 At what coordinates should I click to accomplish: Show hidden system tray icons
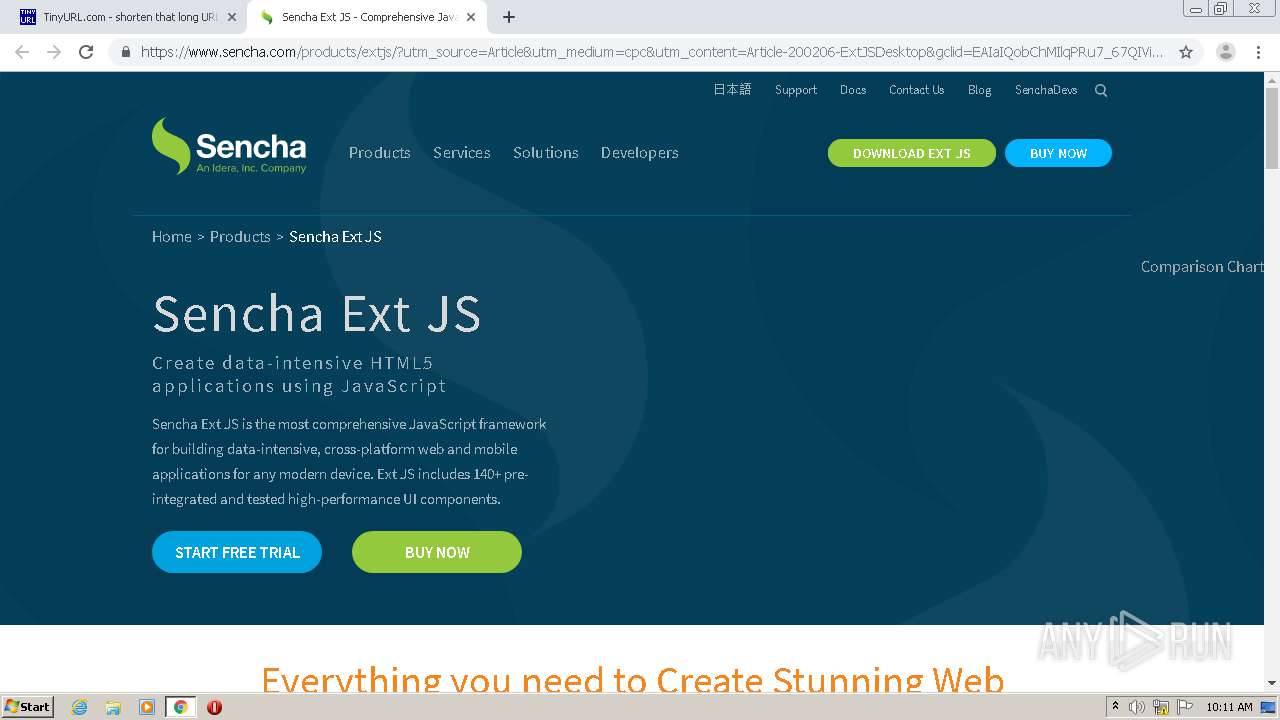tap(1115, 707)
